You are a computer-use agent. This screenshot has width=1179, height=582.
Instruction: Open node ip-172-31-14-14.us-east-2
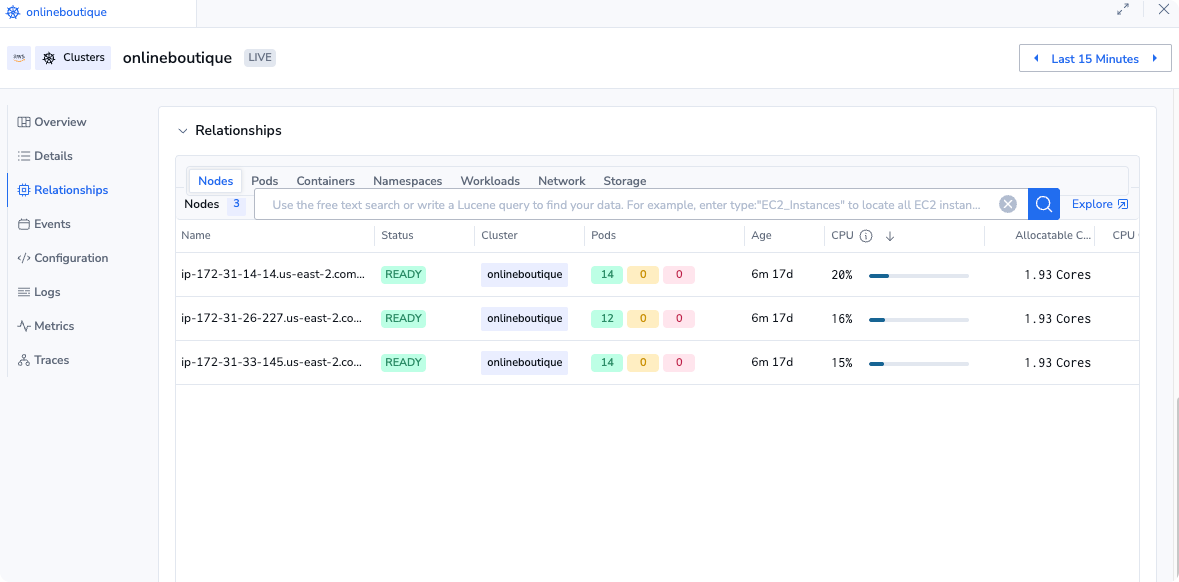[273, 274]
